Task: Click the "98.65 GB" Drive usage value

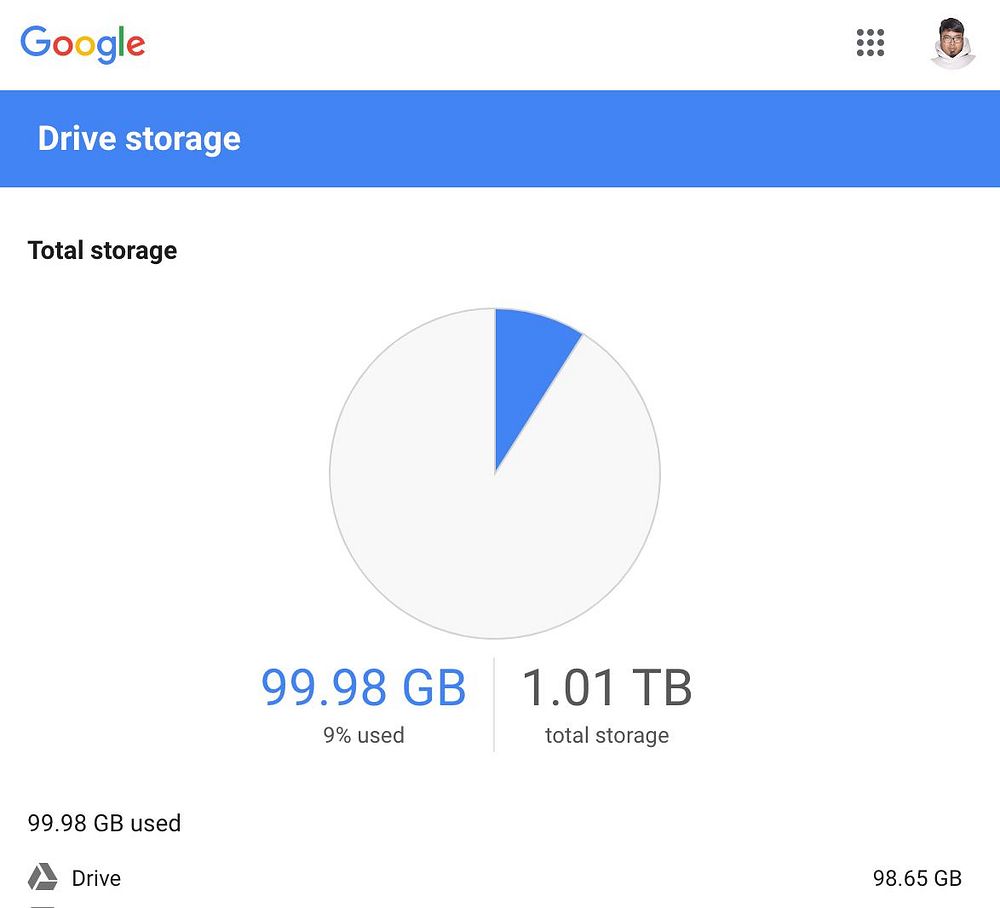Action: pyautogui.click(x=917, y=878)
